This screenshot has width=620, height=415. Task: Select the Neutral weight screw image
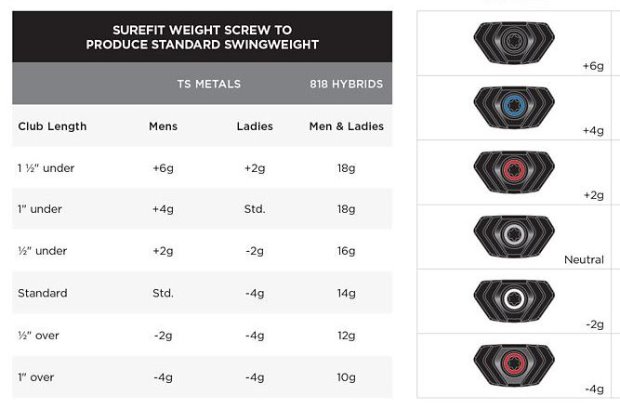tap(513, 236)
